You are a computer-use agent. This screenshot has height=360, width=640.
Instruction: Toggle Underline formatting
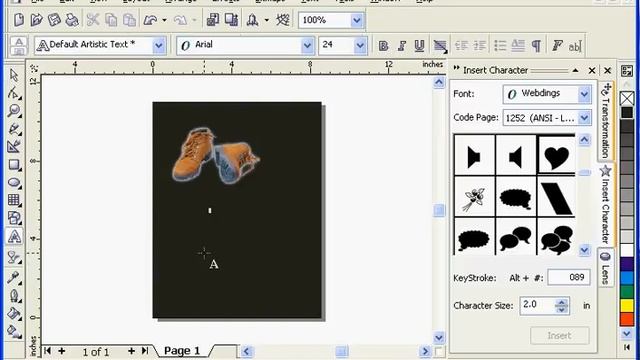point(419,45)
